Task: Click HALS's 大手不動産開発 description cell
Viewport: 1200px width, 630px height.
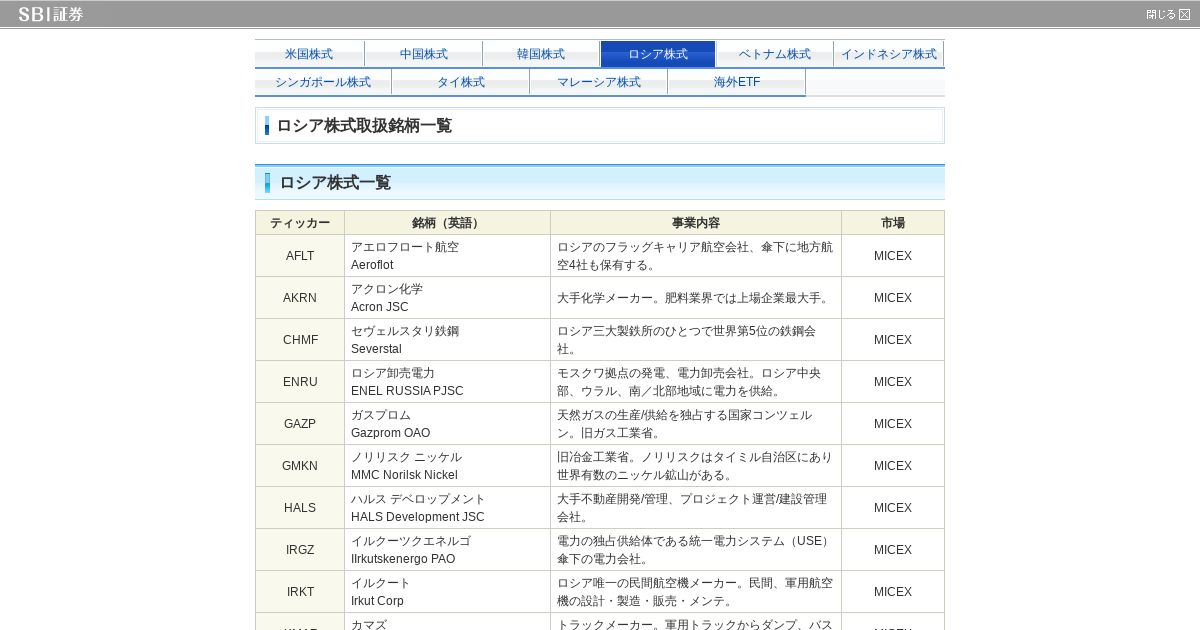Action: [696, 508]
